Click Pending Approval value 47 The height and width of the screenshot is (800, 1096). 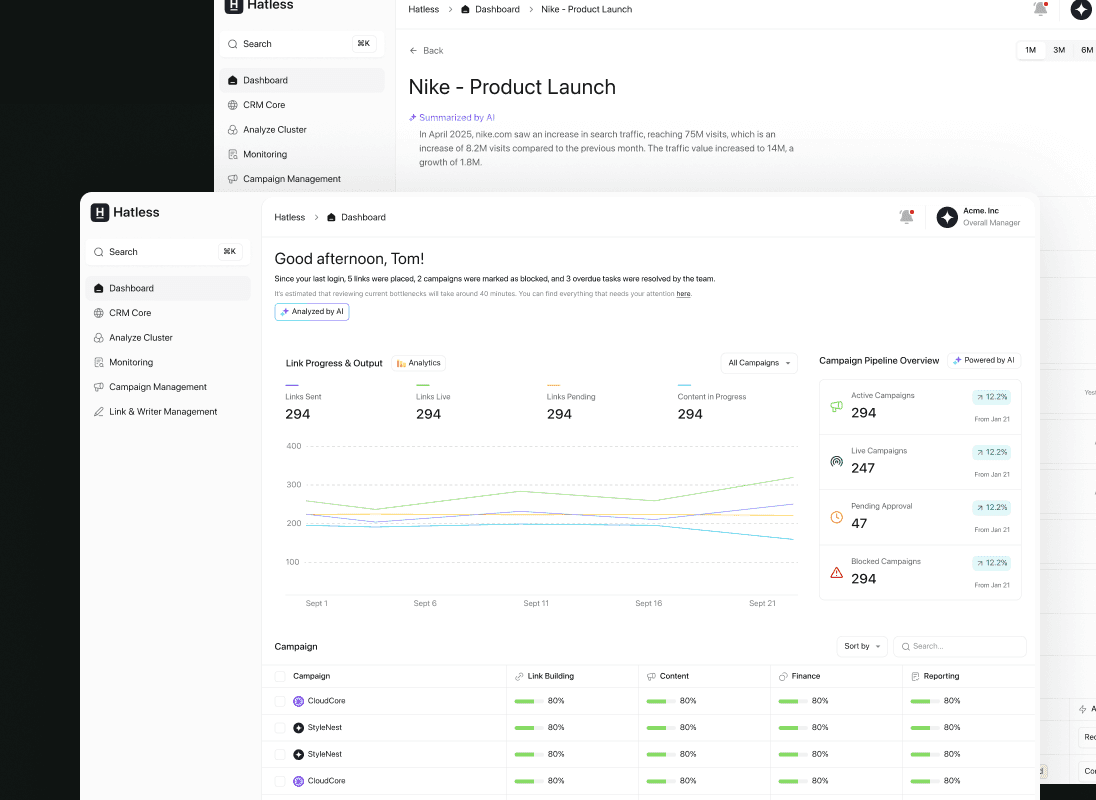tap(859, 523)
